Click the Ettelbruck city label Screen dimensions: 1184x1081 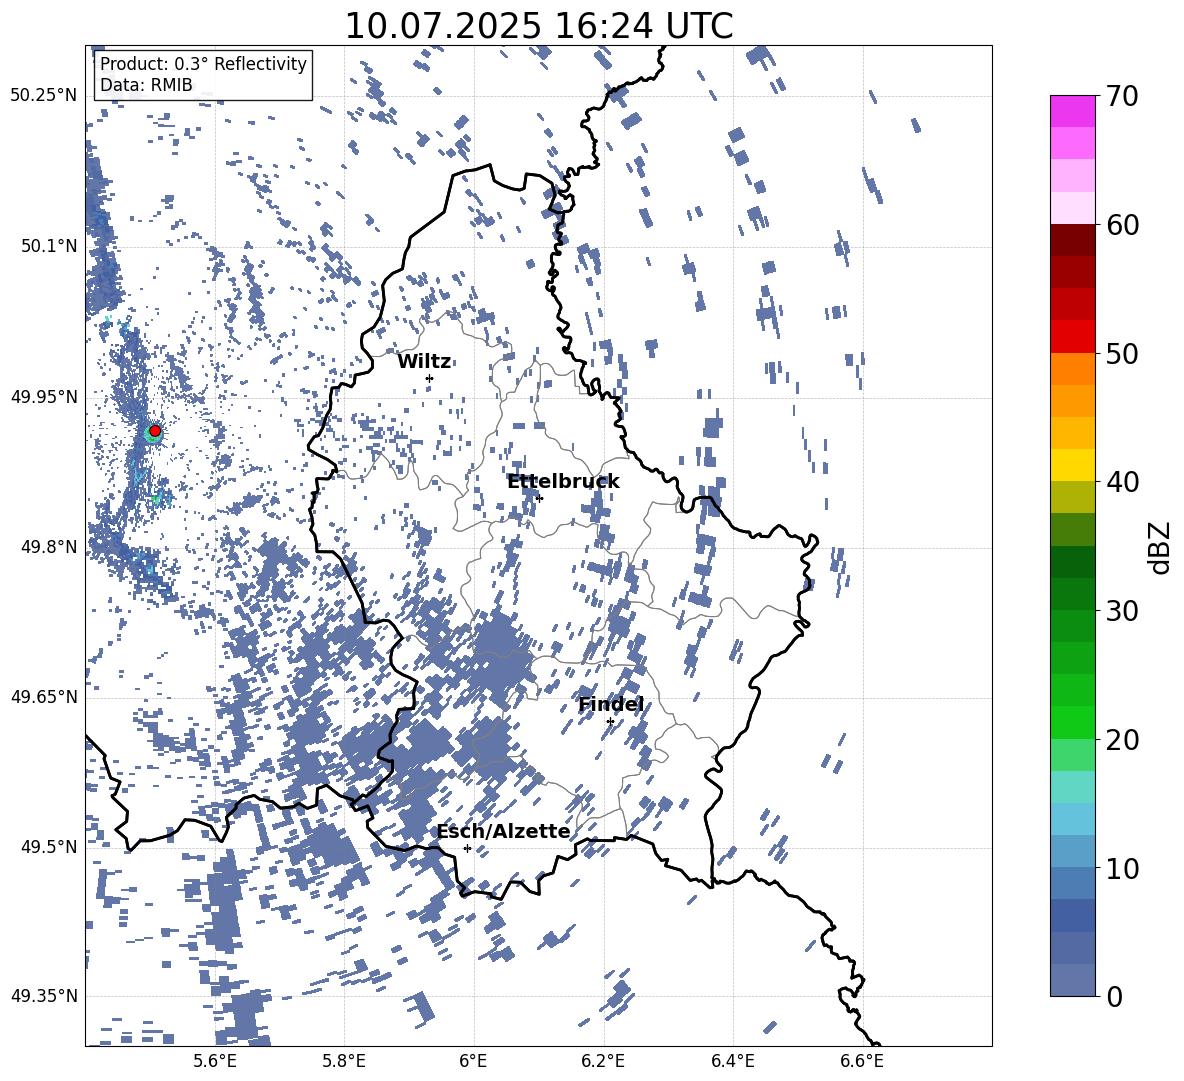pos(563,482)
